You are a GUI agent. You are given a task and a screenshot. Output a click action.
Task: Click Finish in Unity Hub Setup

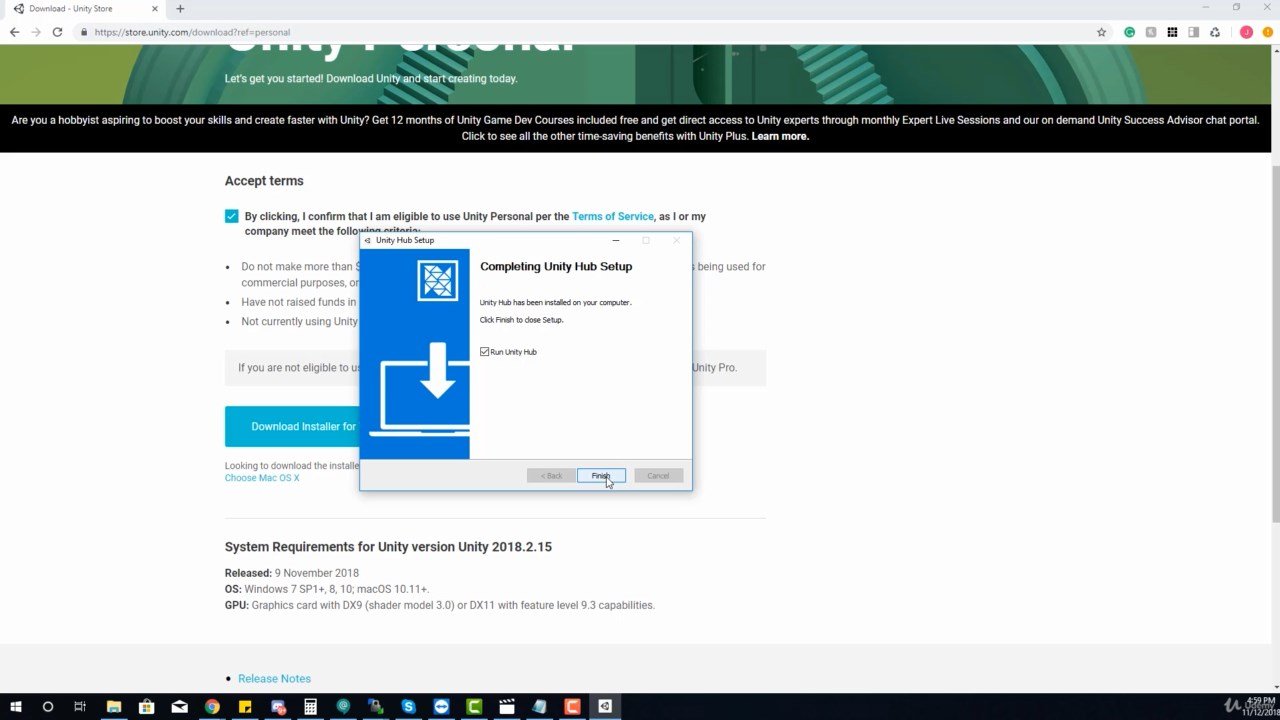[x=601, y=476]
